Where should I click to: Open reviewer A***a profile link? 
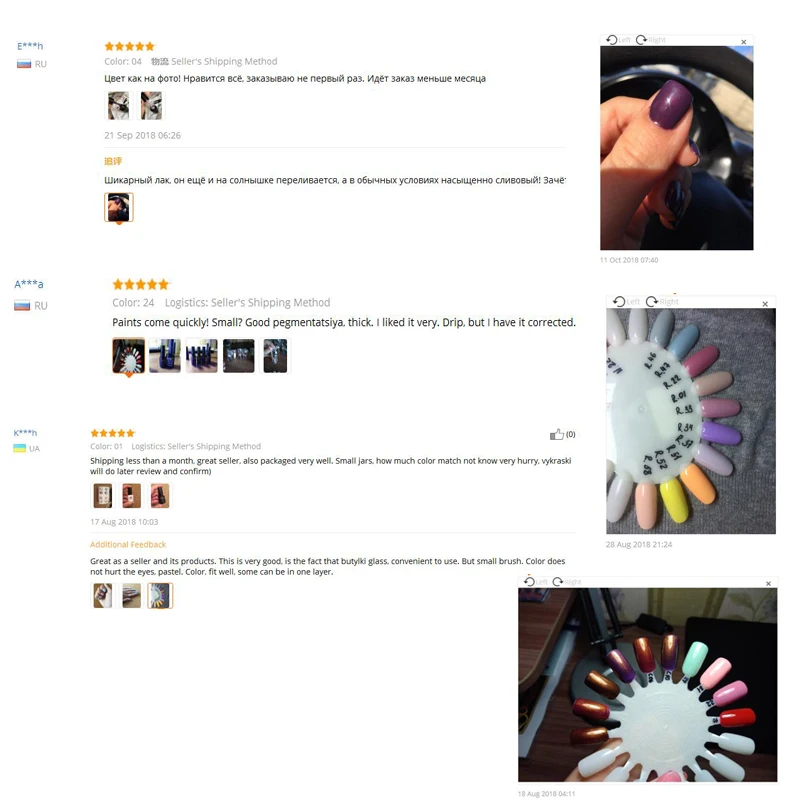click(x=29, y=284)
